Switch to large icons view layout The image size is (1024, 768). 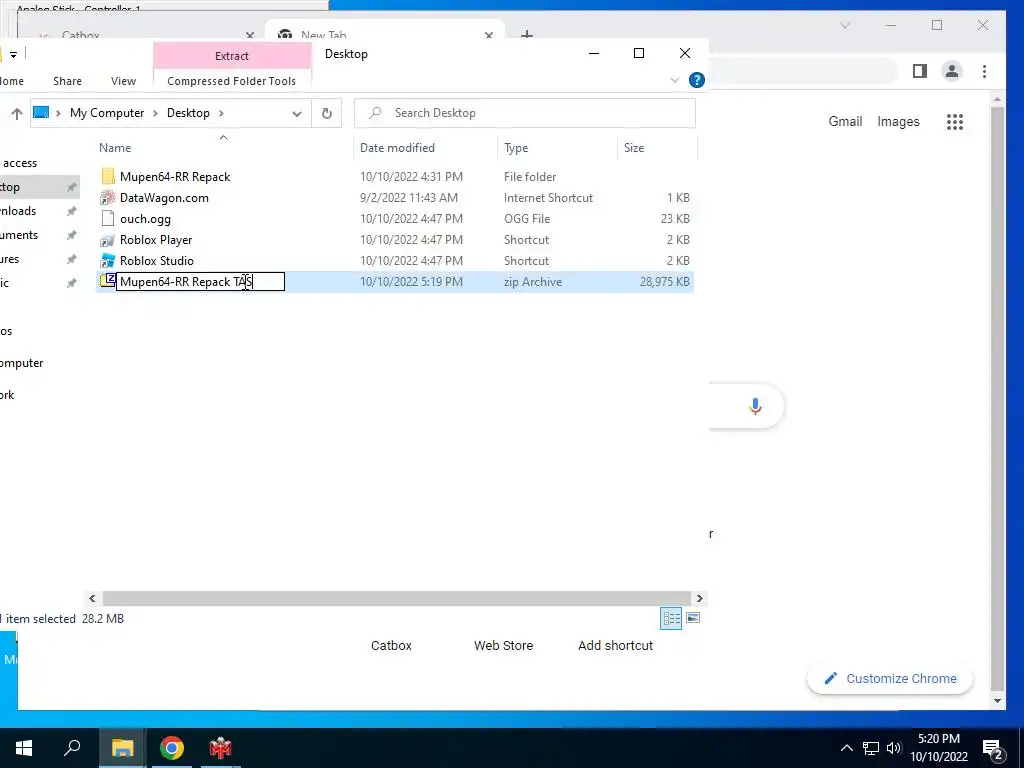tap(693, 618)
